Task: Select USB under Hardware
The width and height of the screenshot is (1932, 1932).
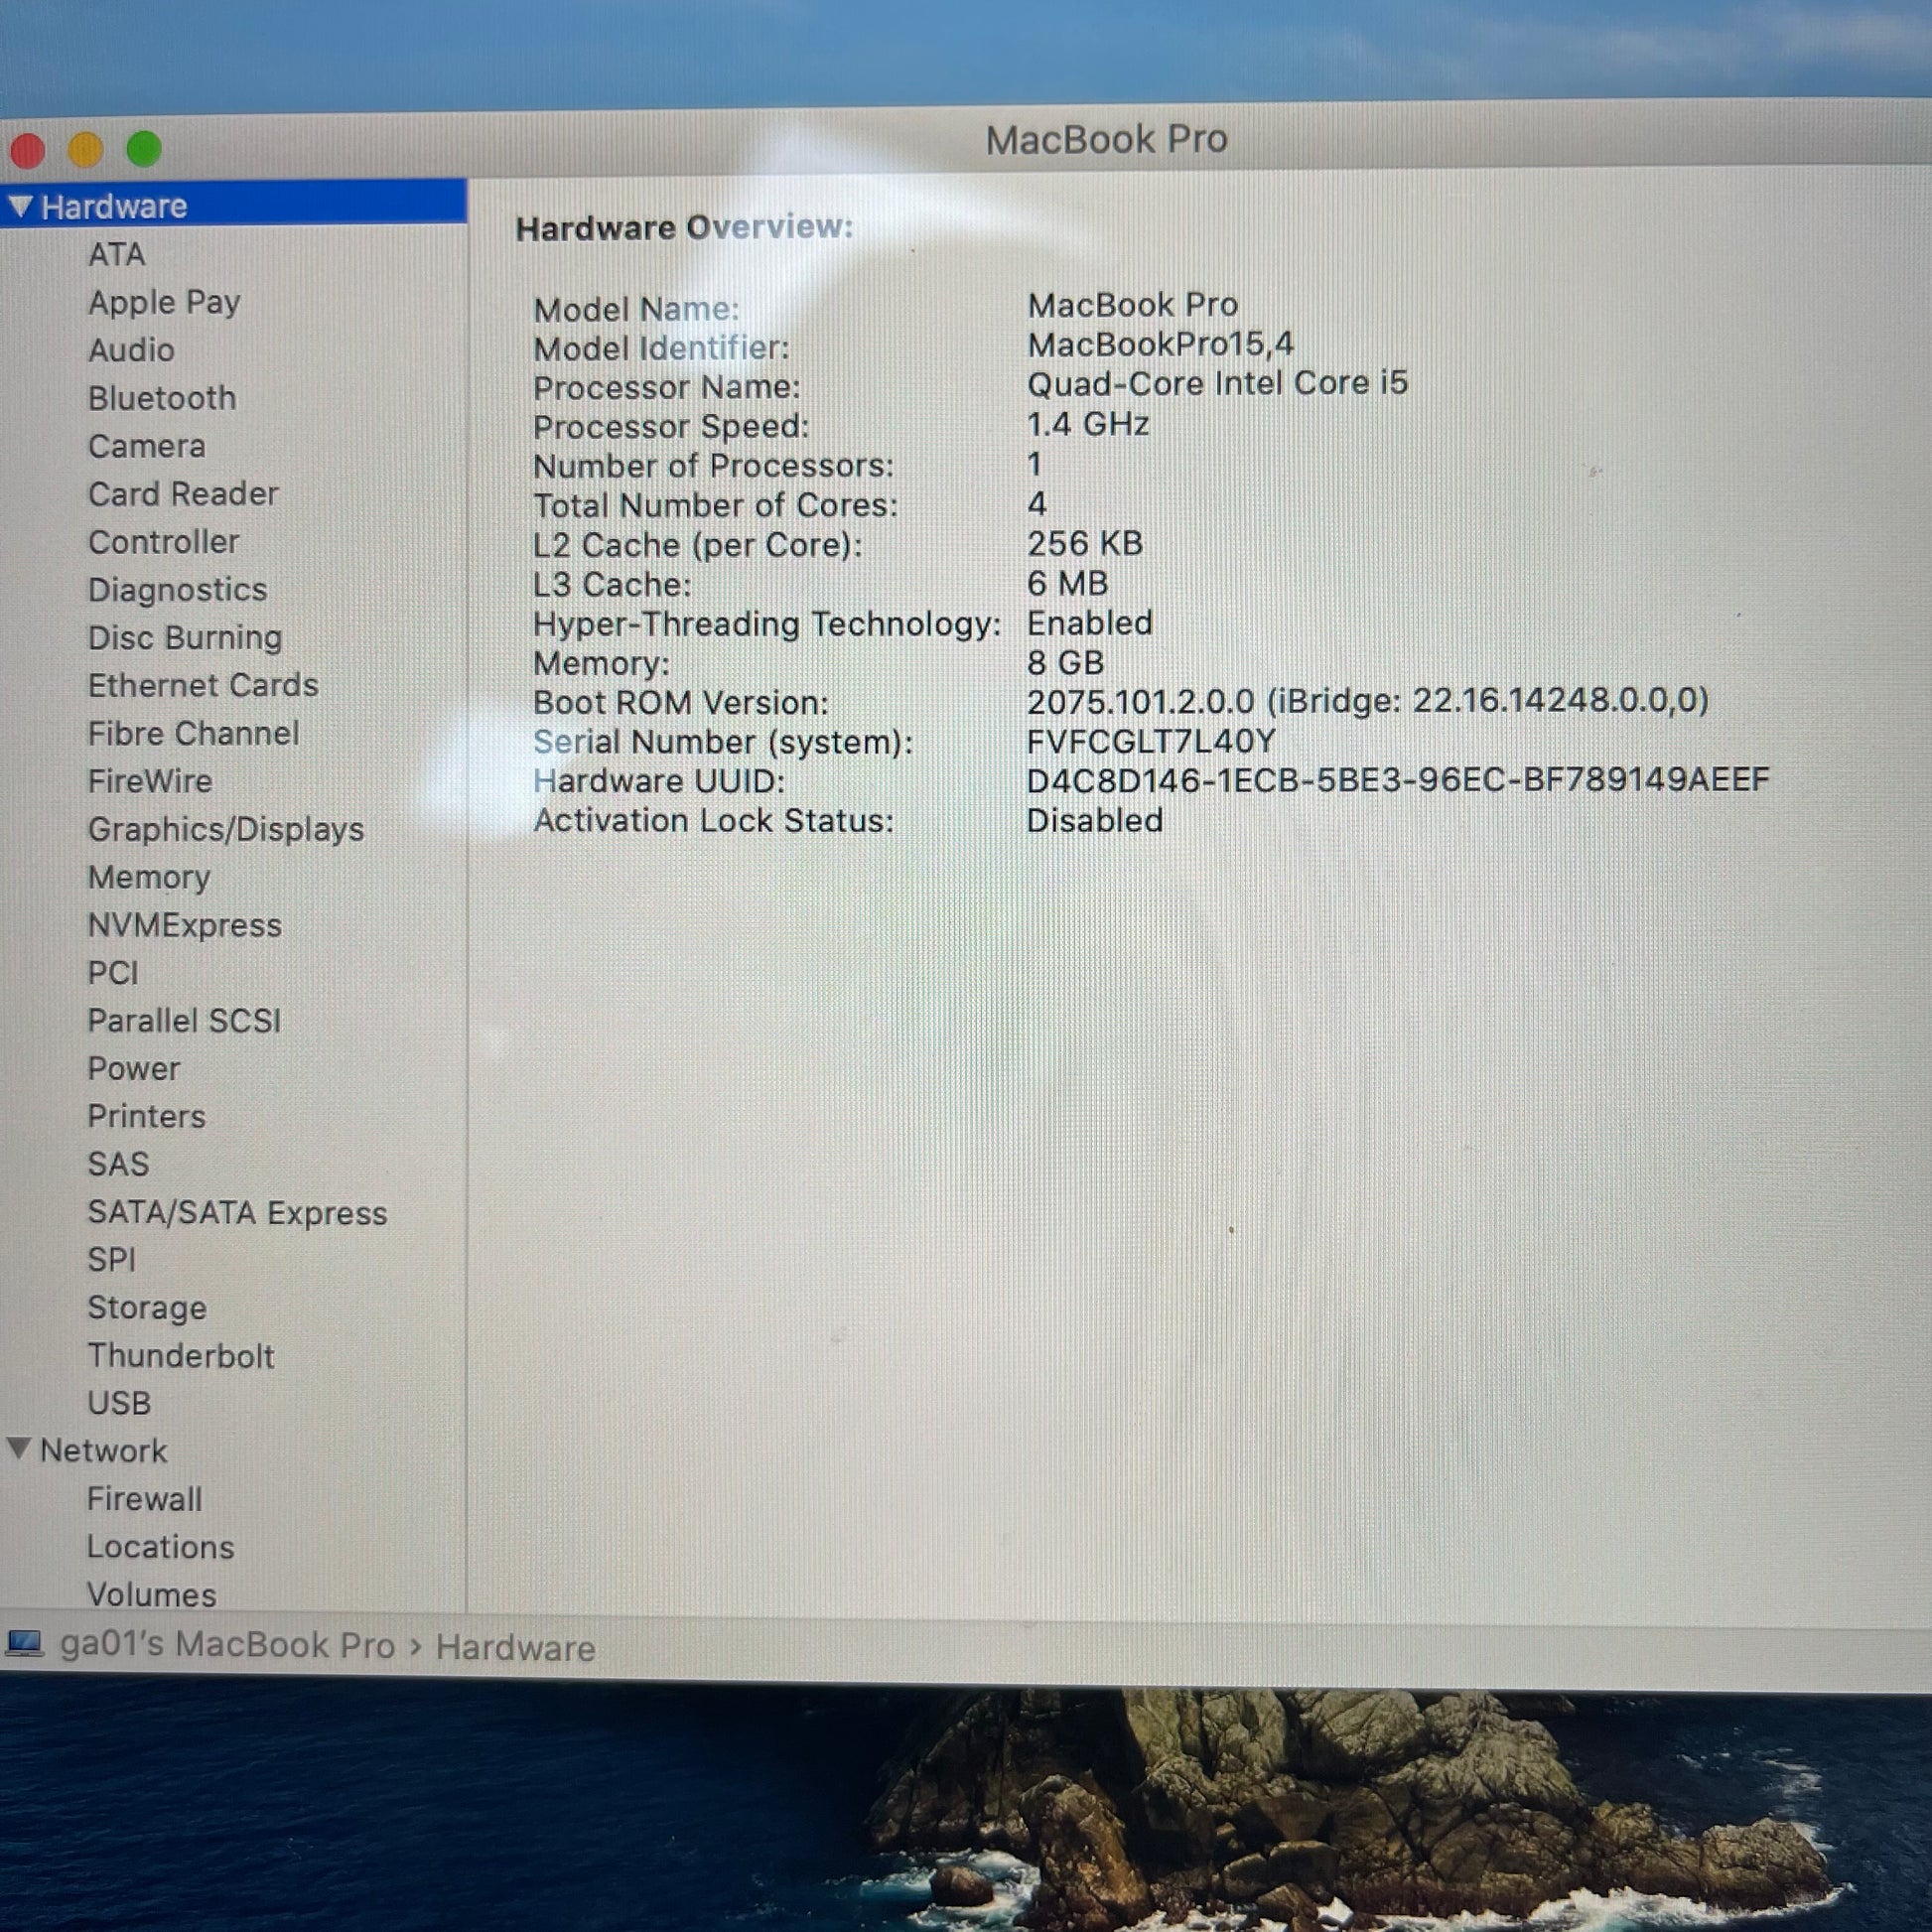Action: tap(119, 1403)
